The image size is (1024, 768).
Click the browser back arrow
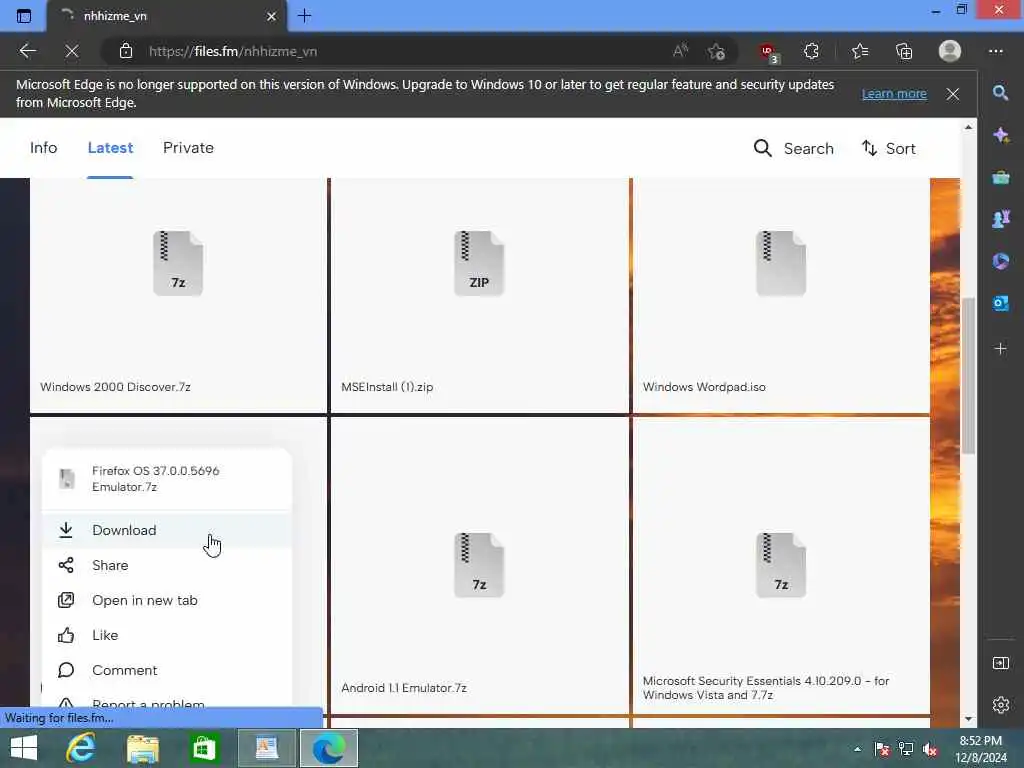click(x=27, y=51)
